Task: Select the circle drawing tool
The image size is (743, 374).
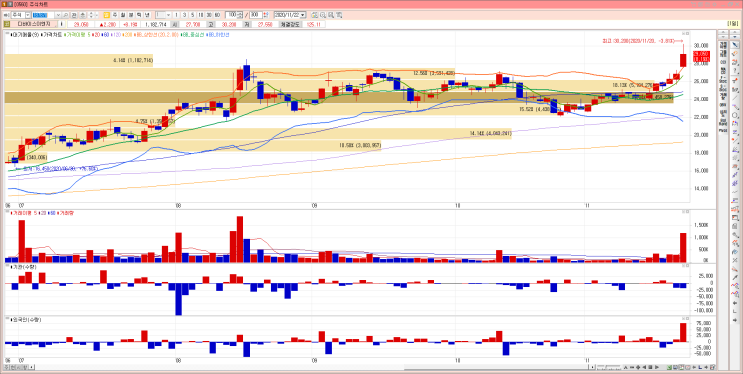Action: pos(735,115)
